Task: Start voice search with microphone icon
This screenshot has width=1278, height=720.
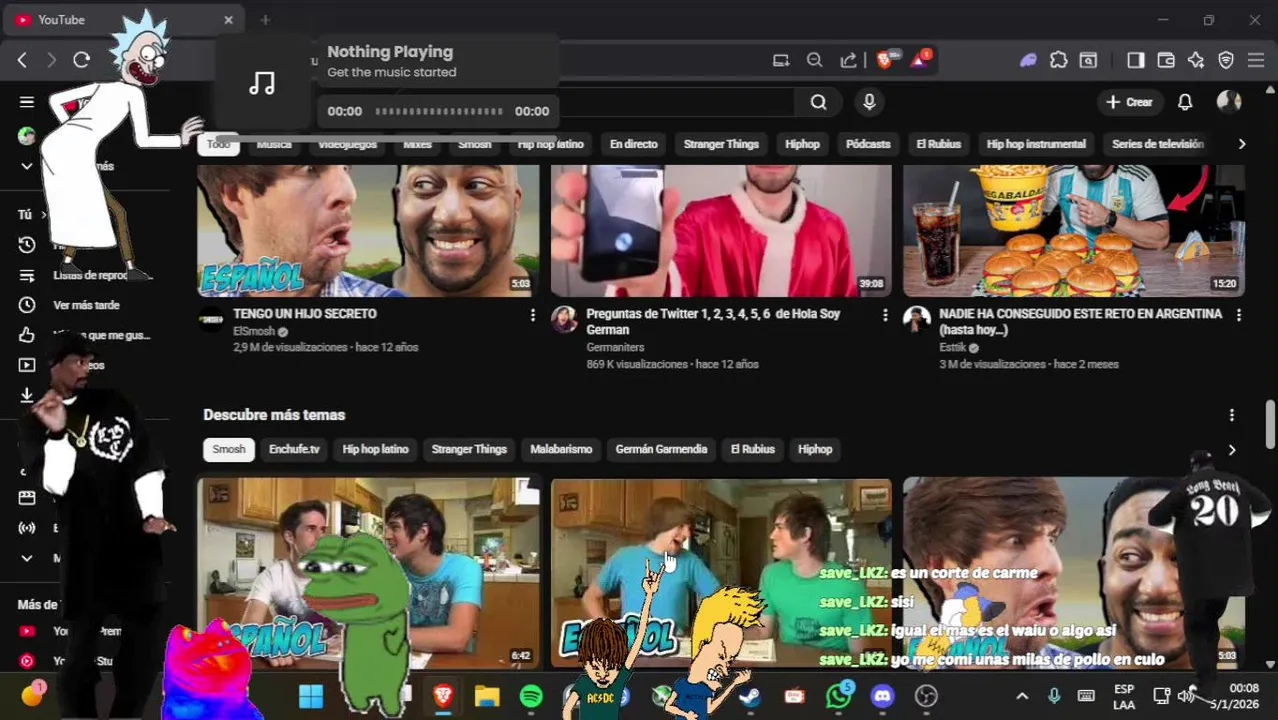Action: [869, 102]
